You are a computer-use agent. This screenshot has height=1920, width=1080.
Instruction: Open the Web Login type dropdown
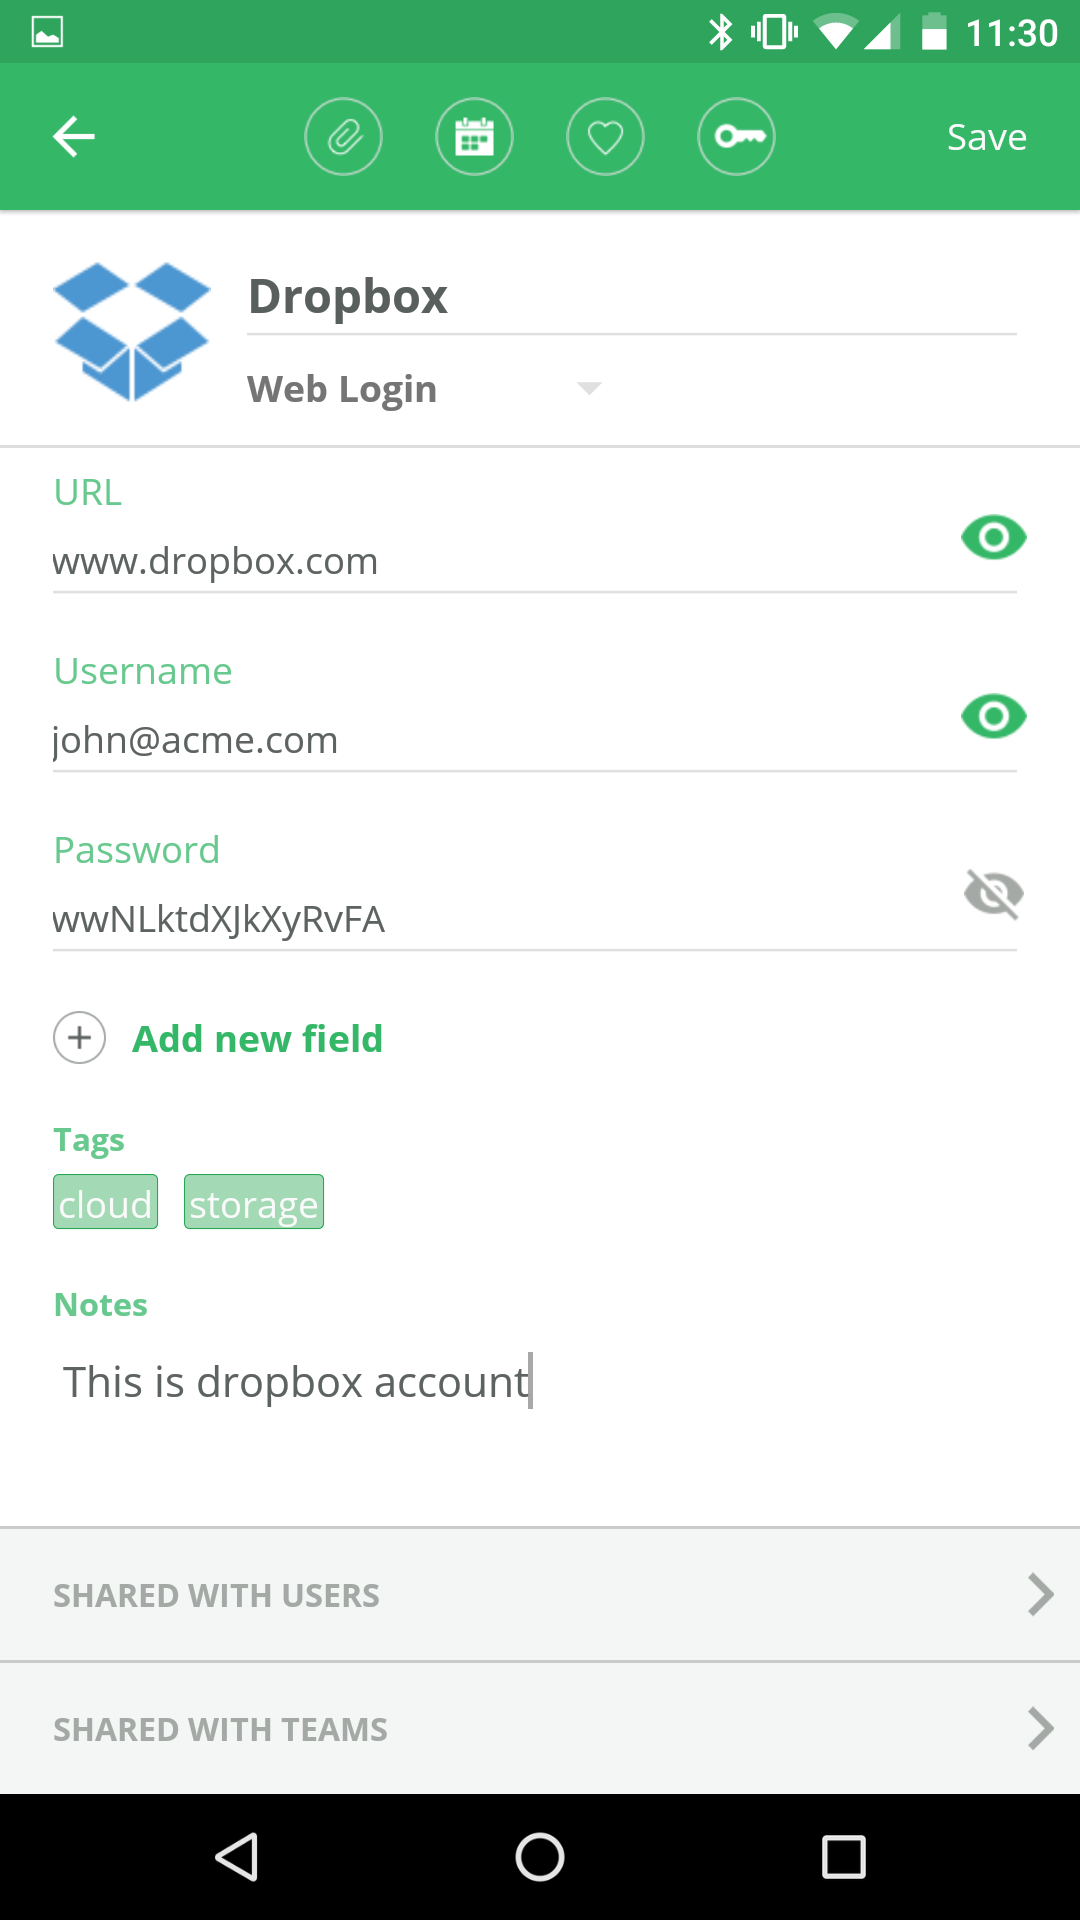(588, 388)
